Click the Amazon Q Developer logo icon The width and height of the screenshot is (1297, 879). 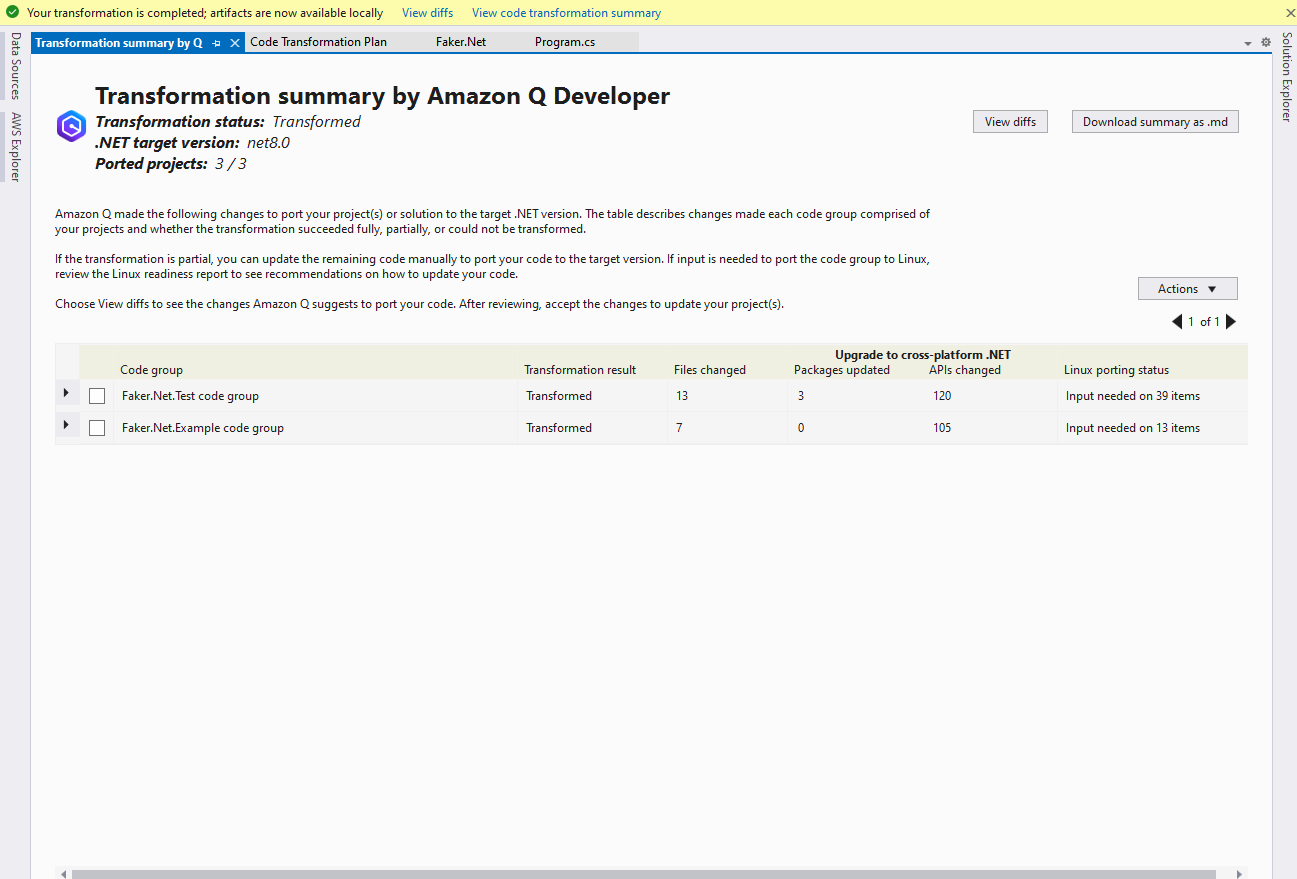[x=71, y=127]
